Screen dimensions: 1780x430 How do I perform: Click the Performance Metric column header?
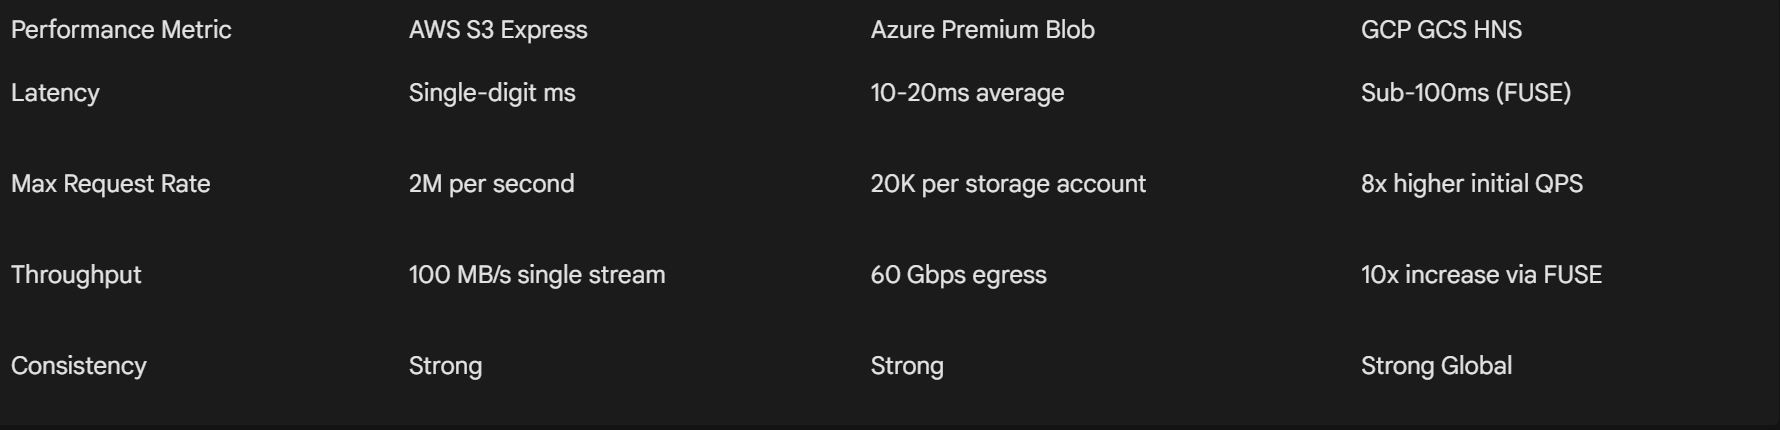click(121, 30)
